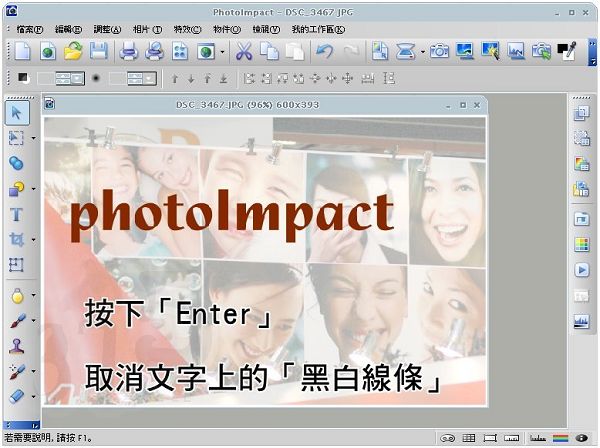
Task: Click the photoImpact title on the canvas
Action: click(232, 214)
